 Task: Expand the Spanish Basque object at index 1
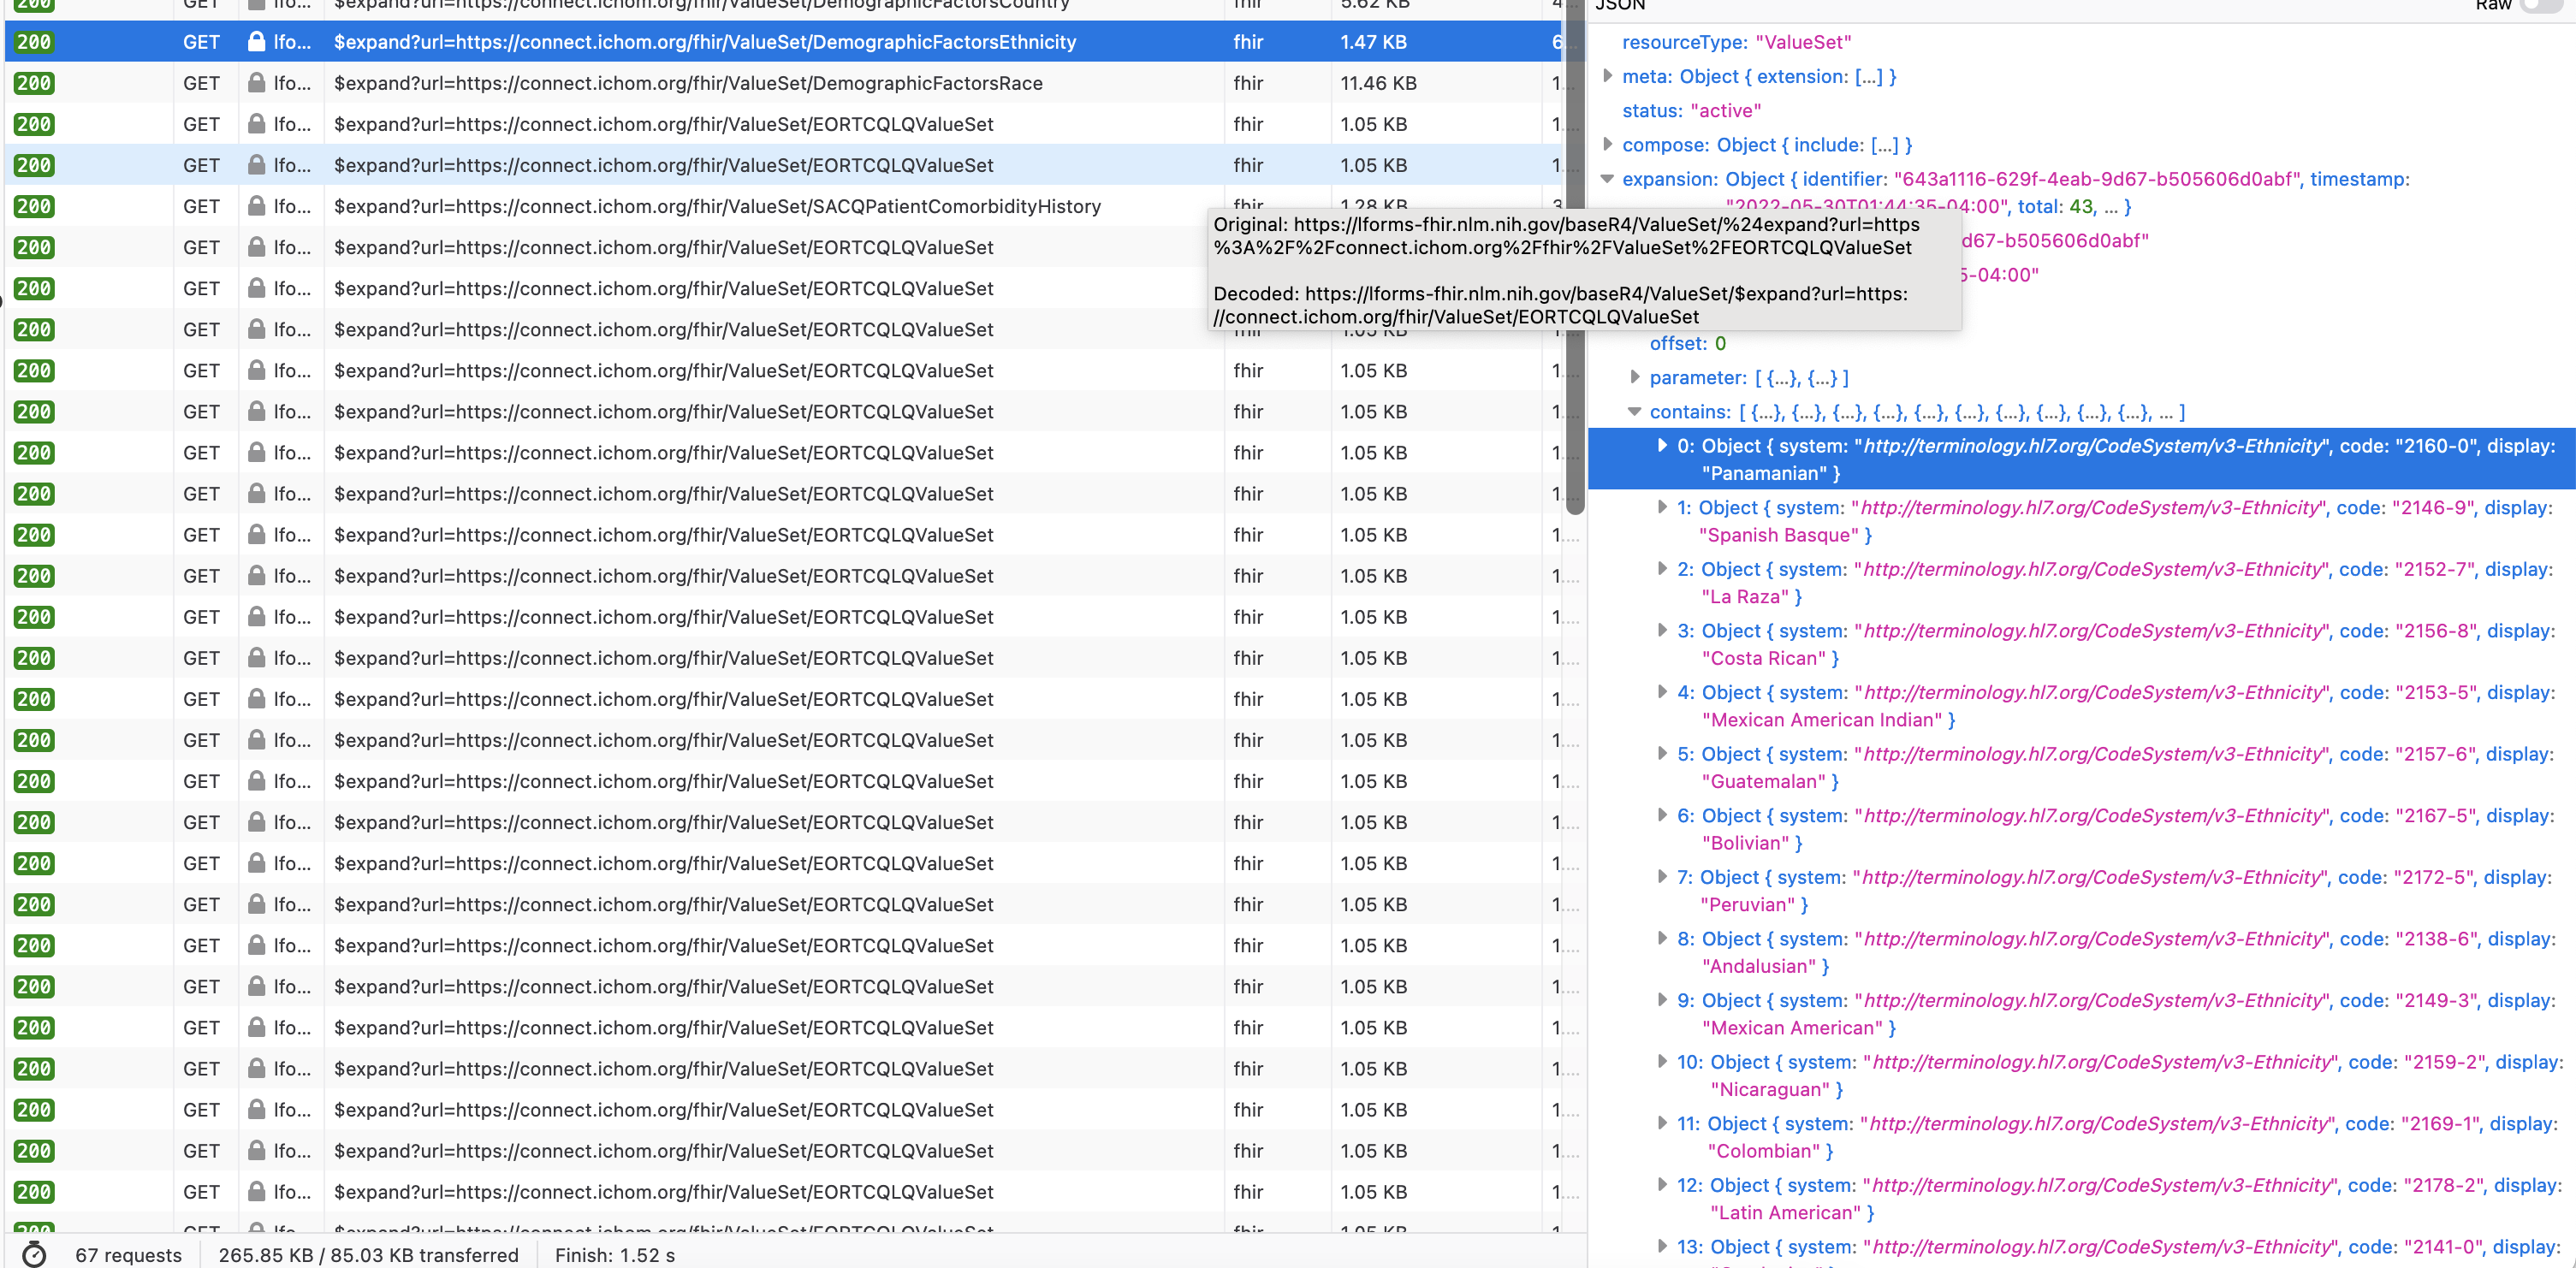(1661, 507)
